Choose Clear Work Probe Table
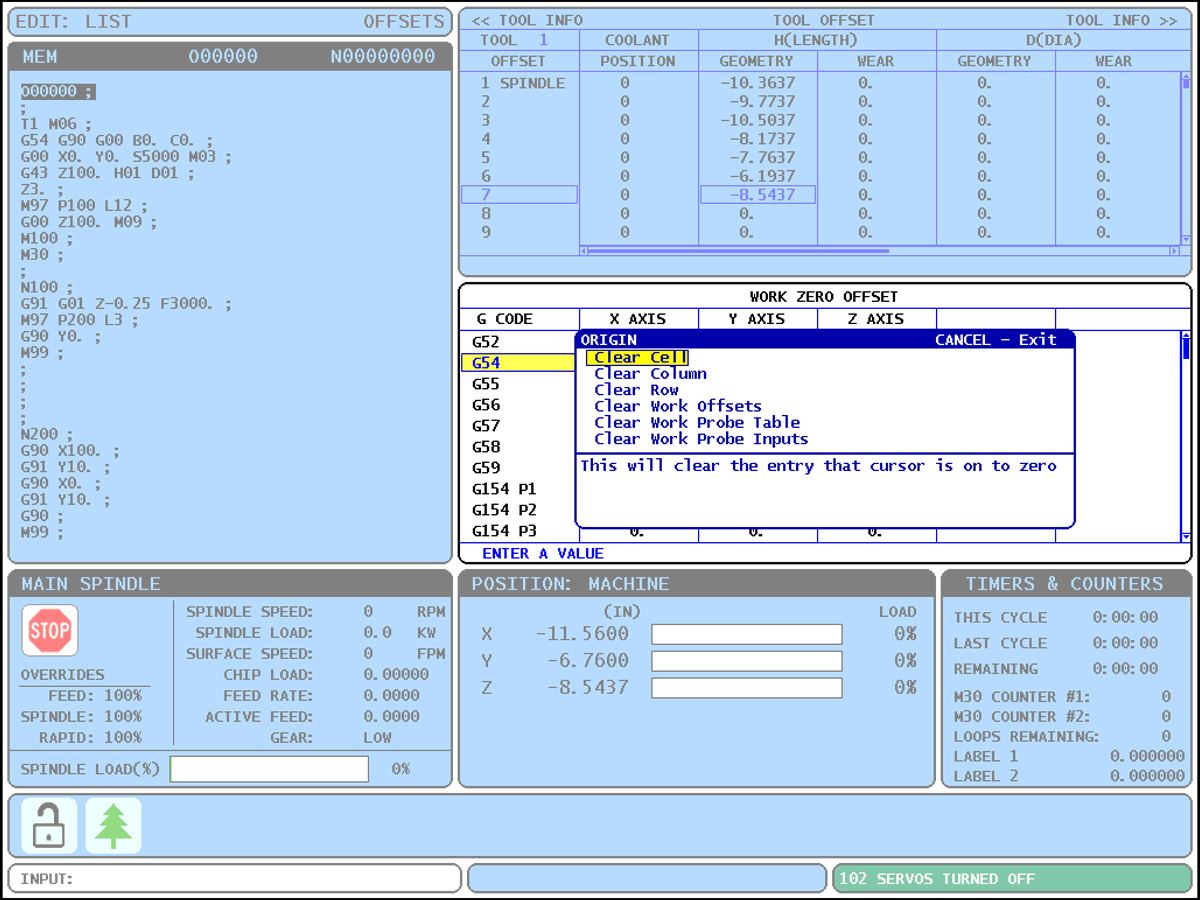Viewport: 1200px width, 900px height. pyautogui.click(x=697, y=422)
